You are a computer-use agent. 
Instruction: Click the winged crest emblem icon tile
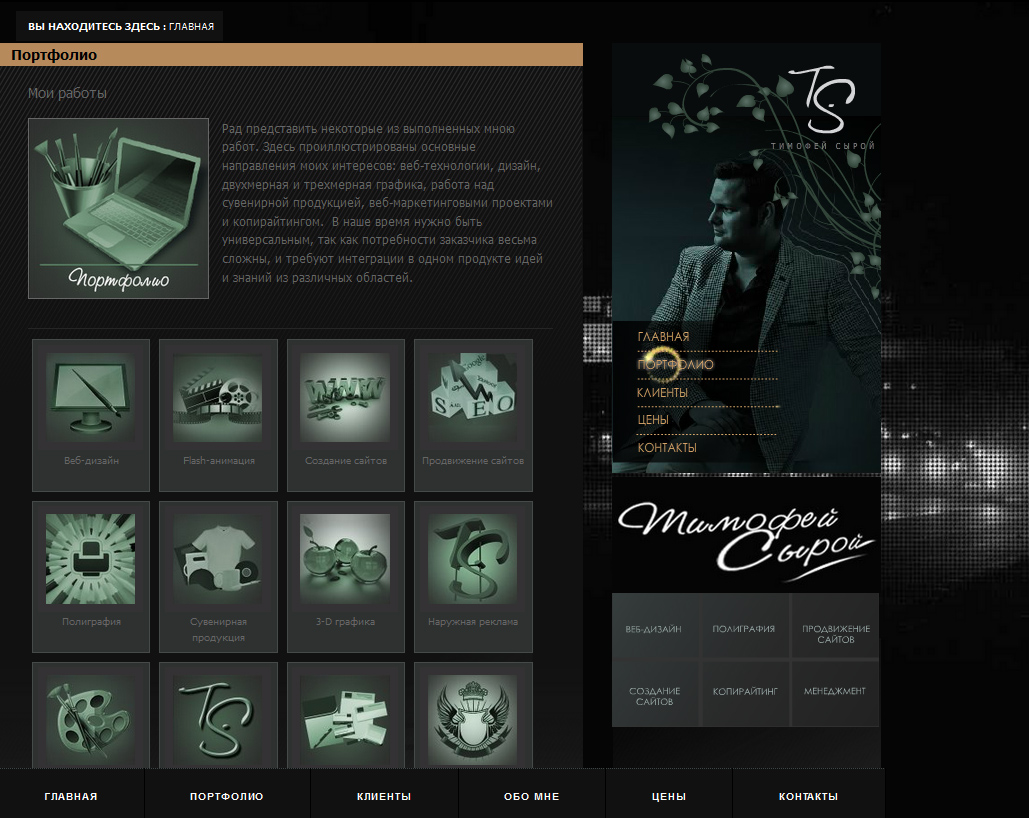pyautogui.click(x=472, y=720)
